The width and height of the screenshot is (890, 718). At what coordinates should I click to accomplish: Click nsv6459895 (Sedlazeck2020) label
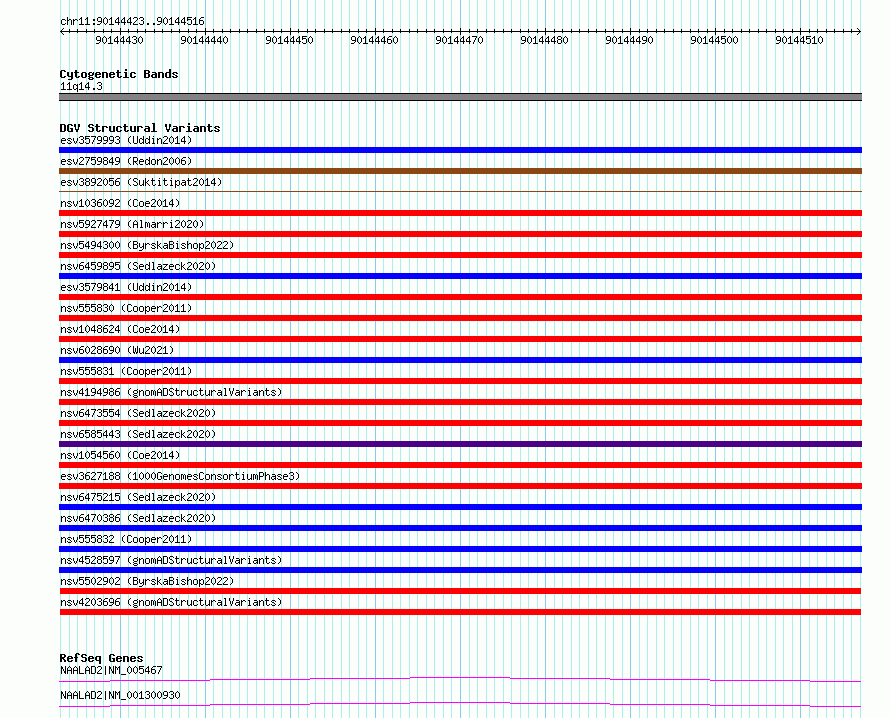138,266
